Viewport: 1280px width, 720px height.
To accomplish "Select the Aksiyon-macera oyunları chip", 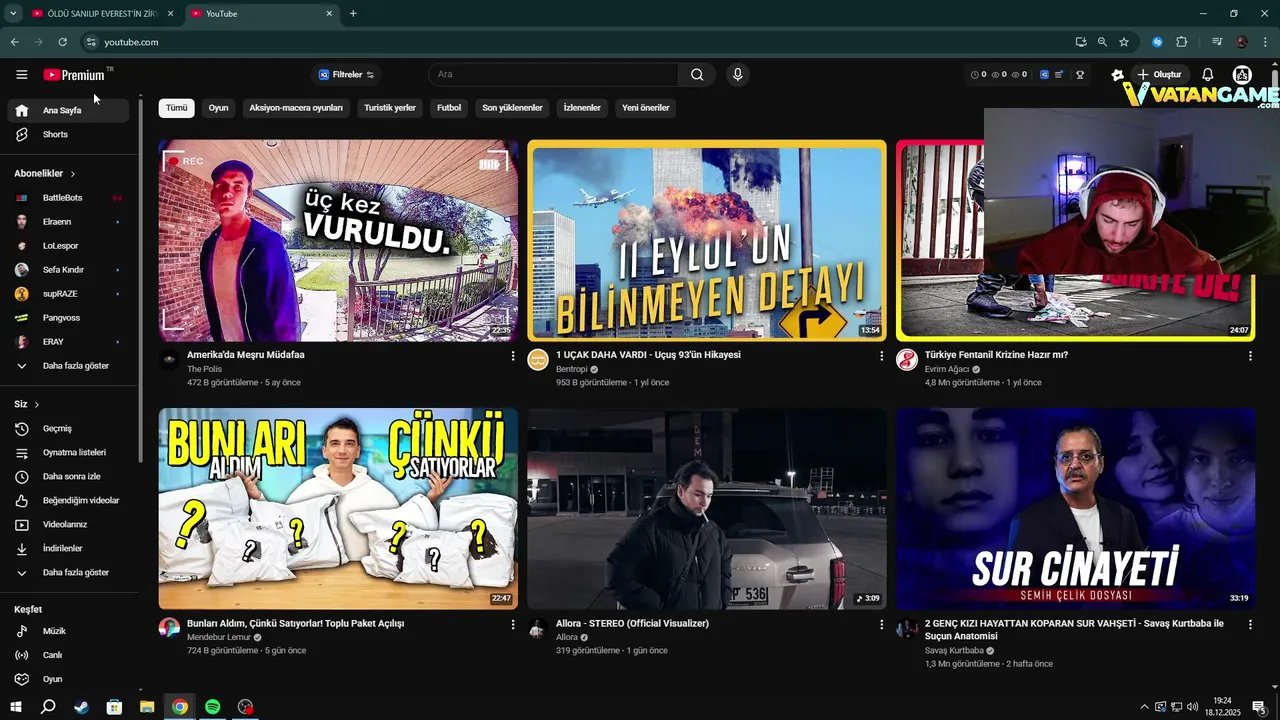I will pos(296,108).
